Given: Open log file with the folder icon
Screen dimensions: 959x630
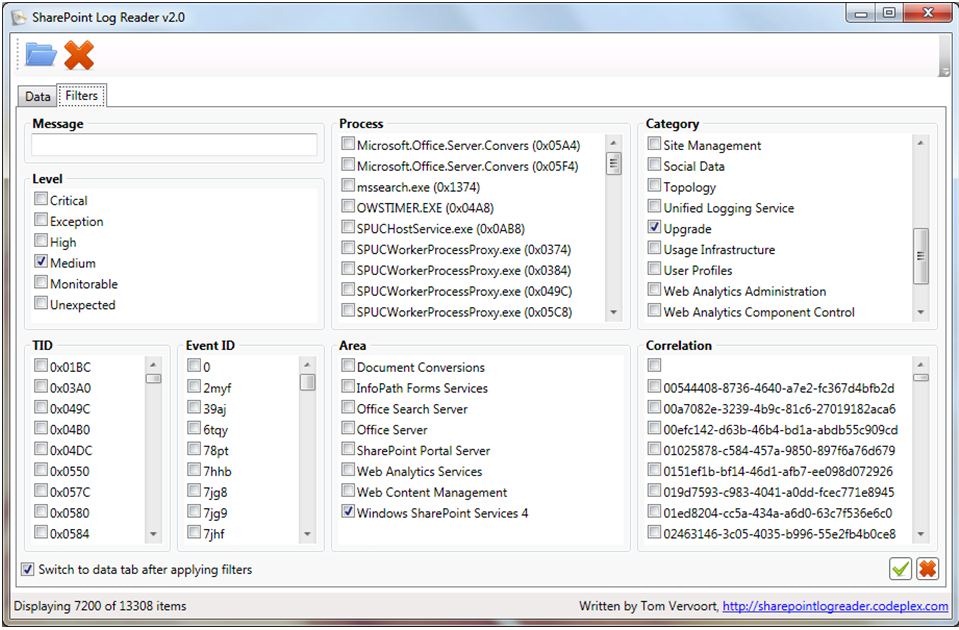Looking at the screenshot, I should (41, 56).
